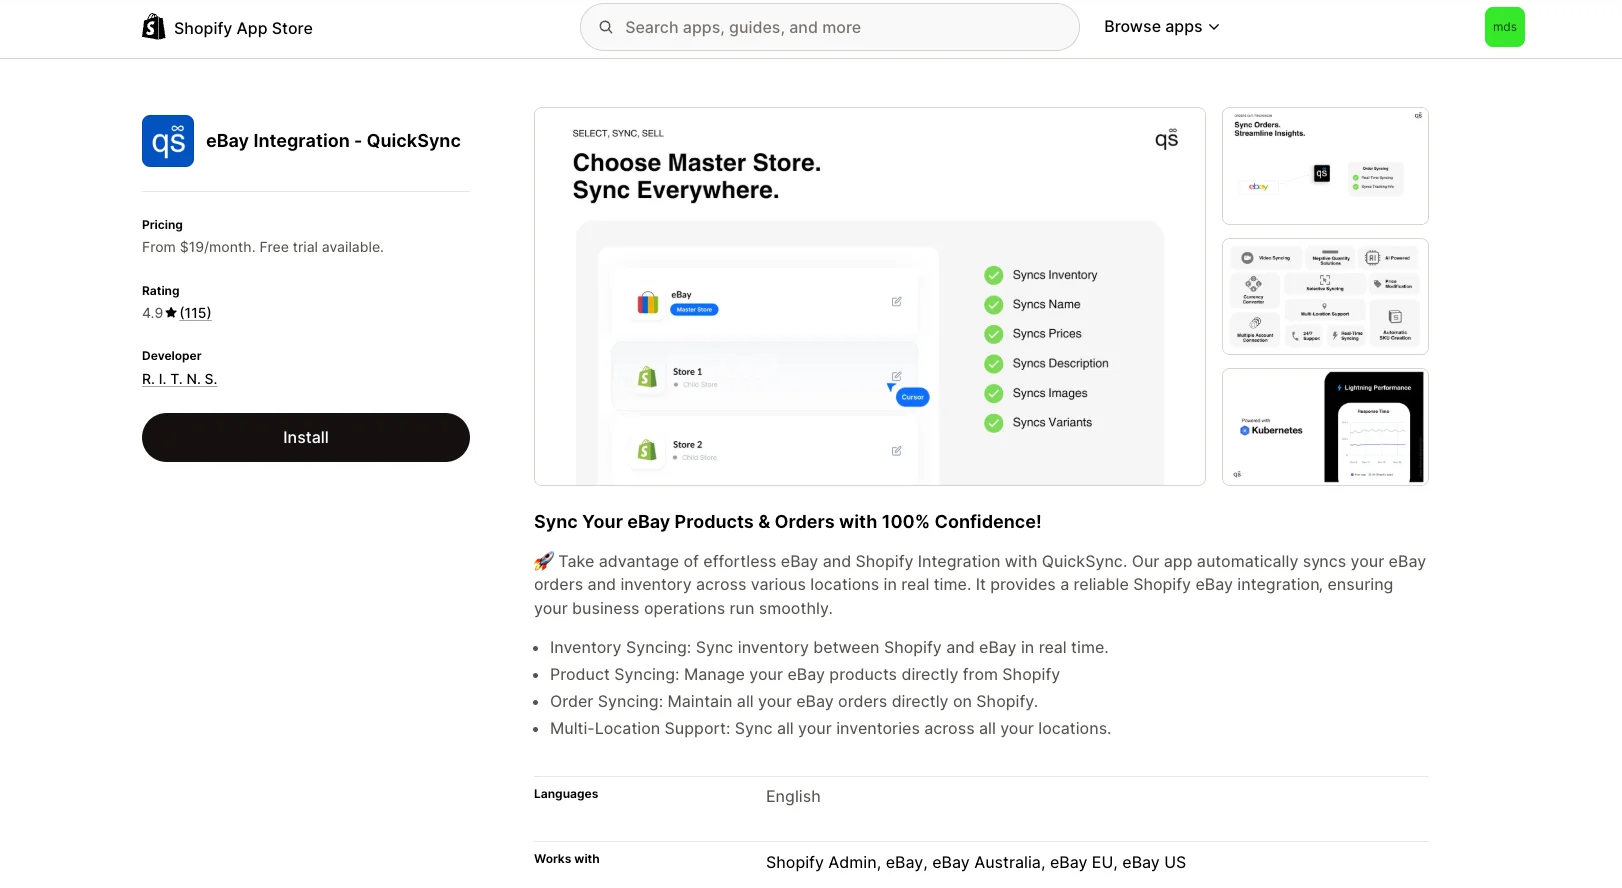1622x888 pixels.
Task: Expand the Browse apps dropdown
Action: point(1162,27)
